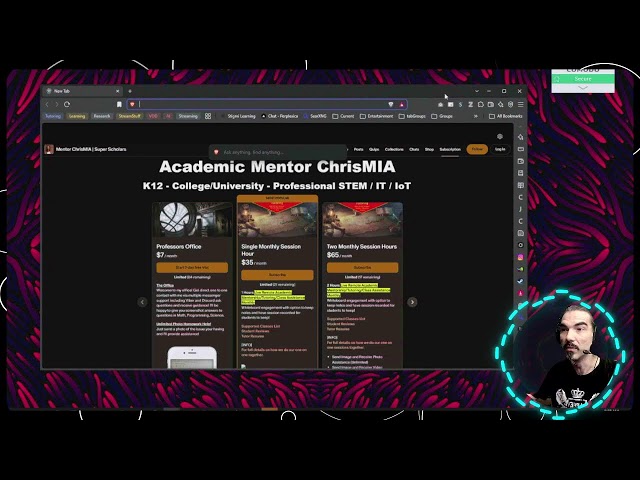Viewport: 640px width, 480px height.
Task: Click the Mentor ChrisMIA profile avatar
Action: 49,149
